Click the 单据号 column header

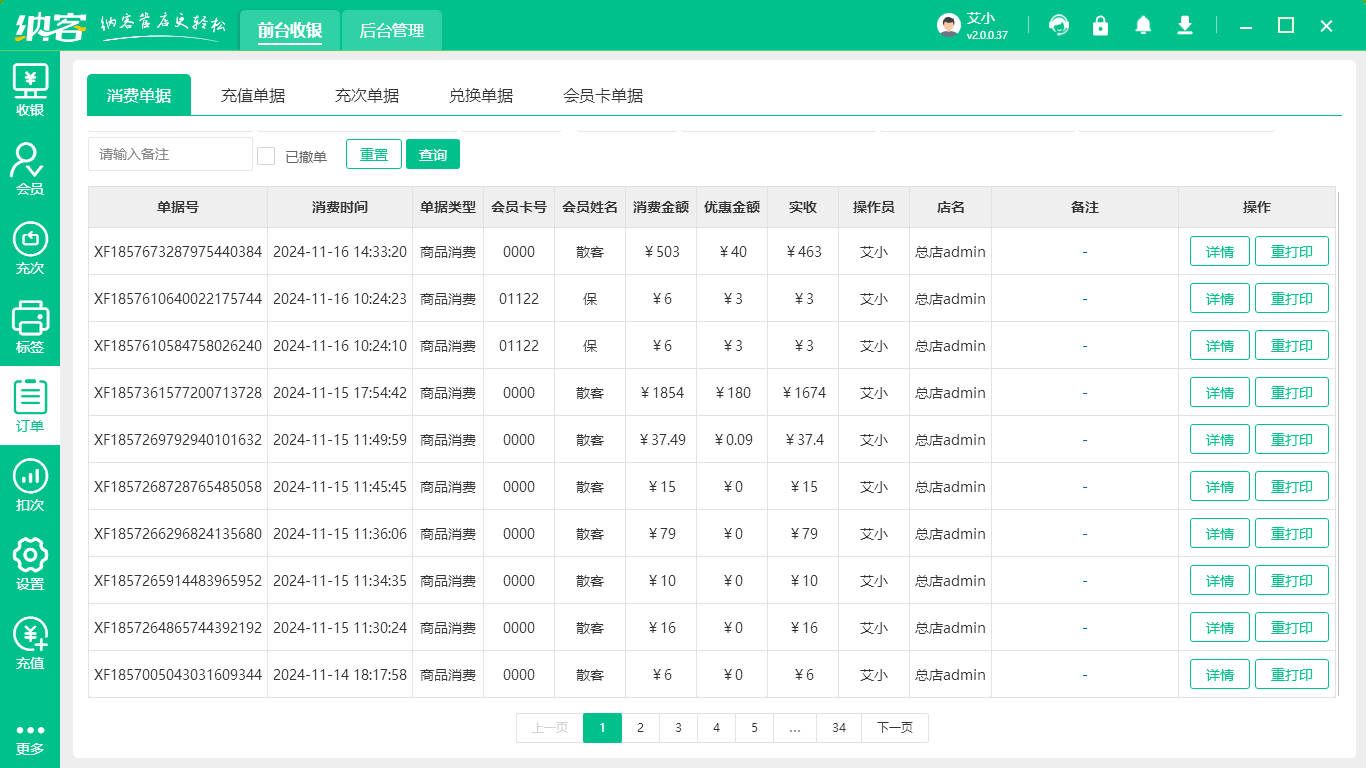coord(178,207)
